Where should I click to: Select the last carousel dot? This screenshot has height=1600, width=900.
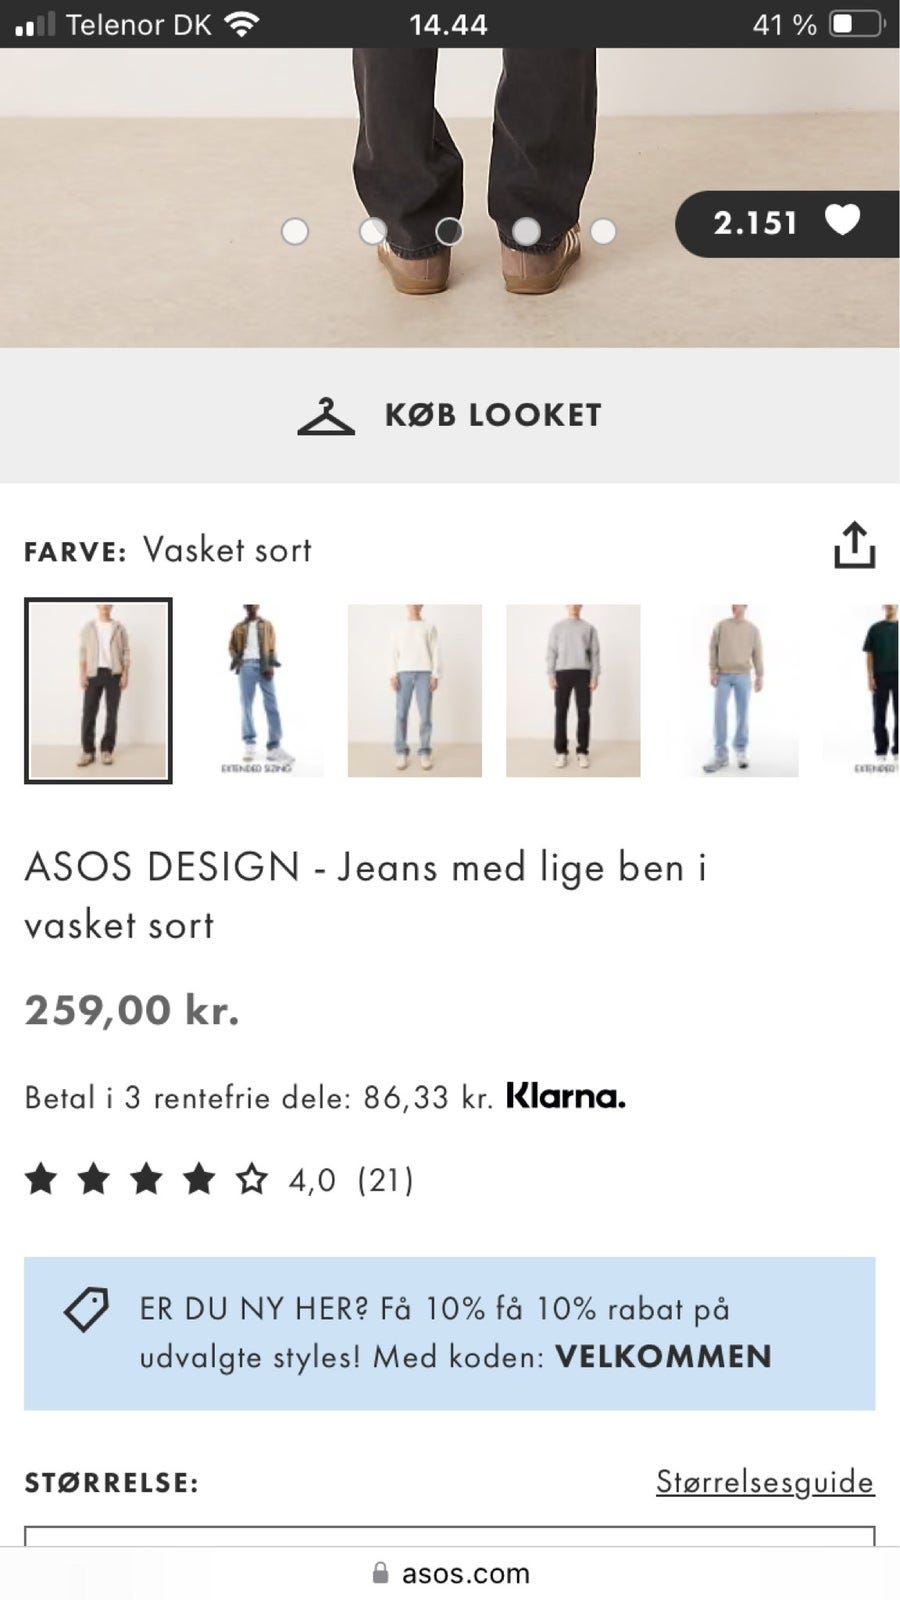click(x=603, y=232)
